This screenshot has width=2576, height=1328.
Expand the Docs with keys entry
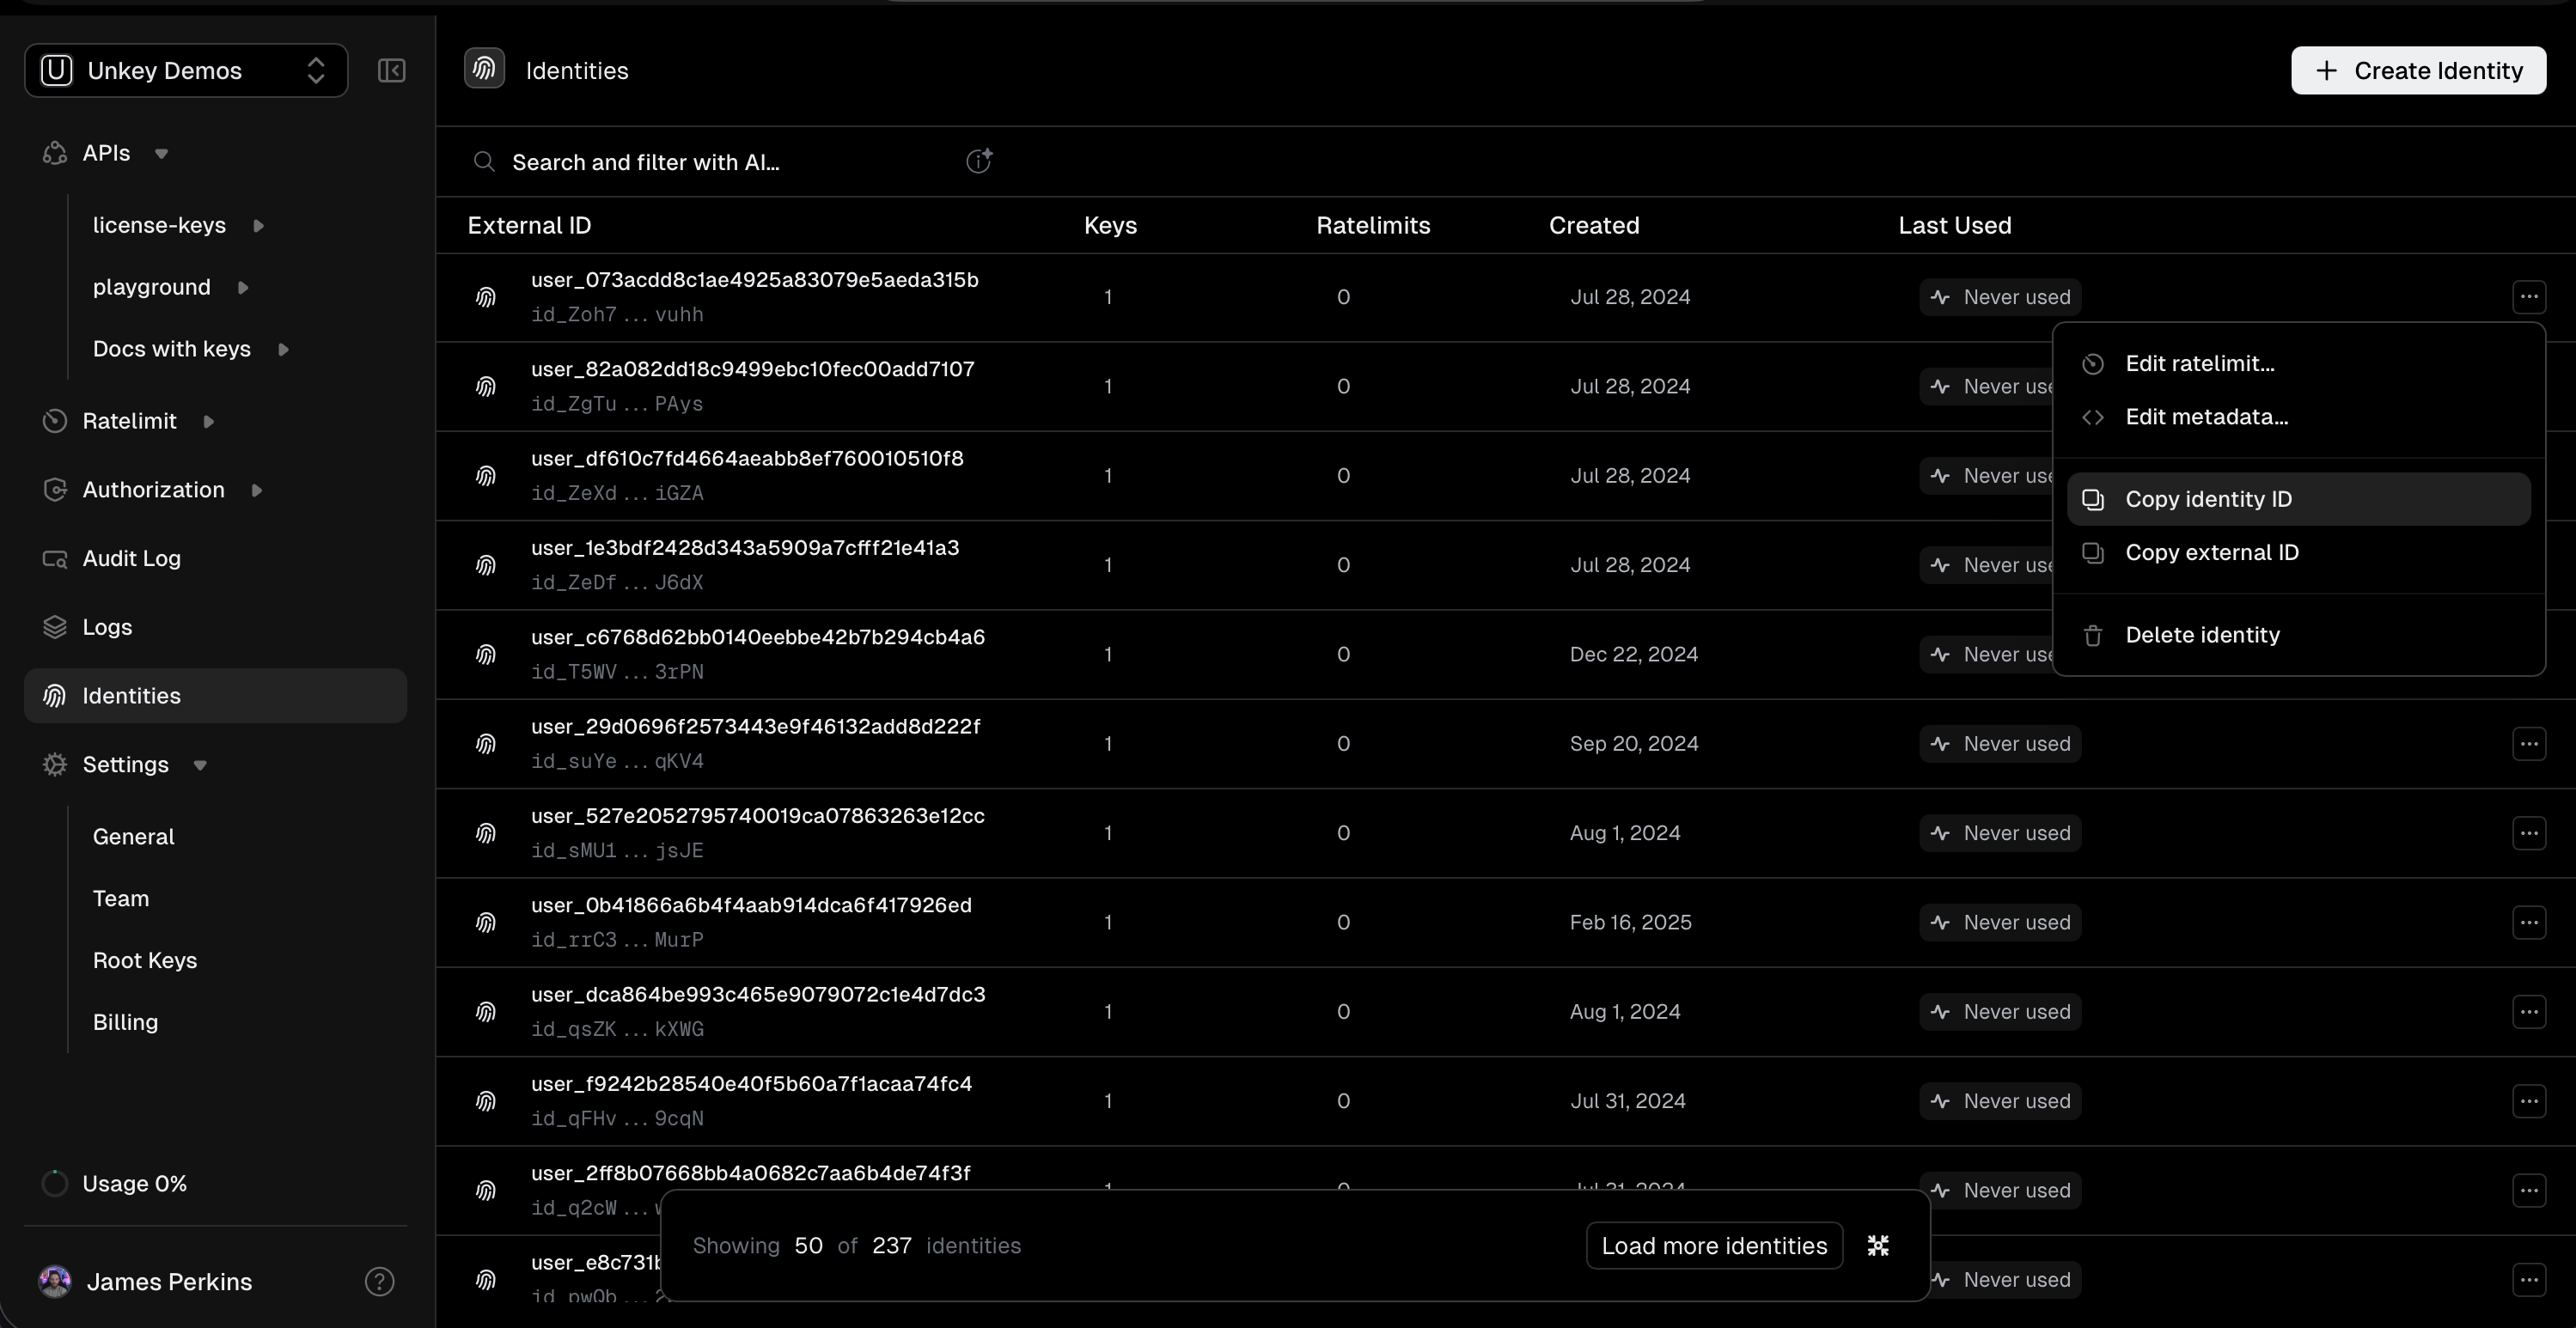tap(283, 348)
